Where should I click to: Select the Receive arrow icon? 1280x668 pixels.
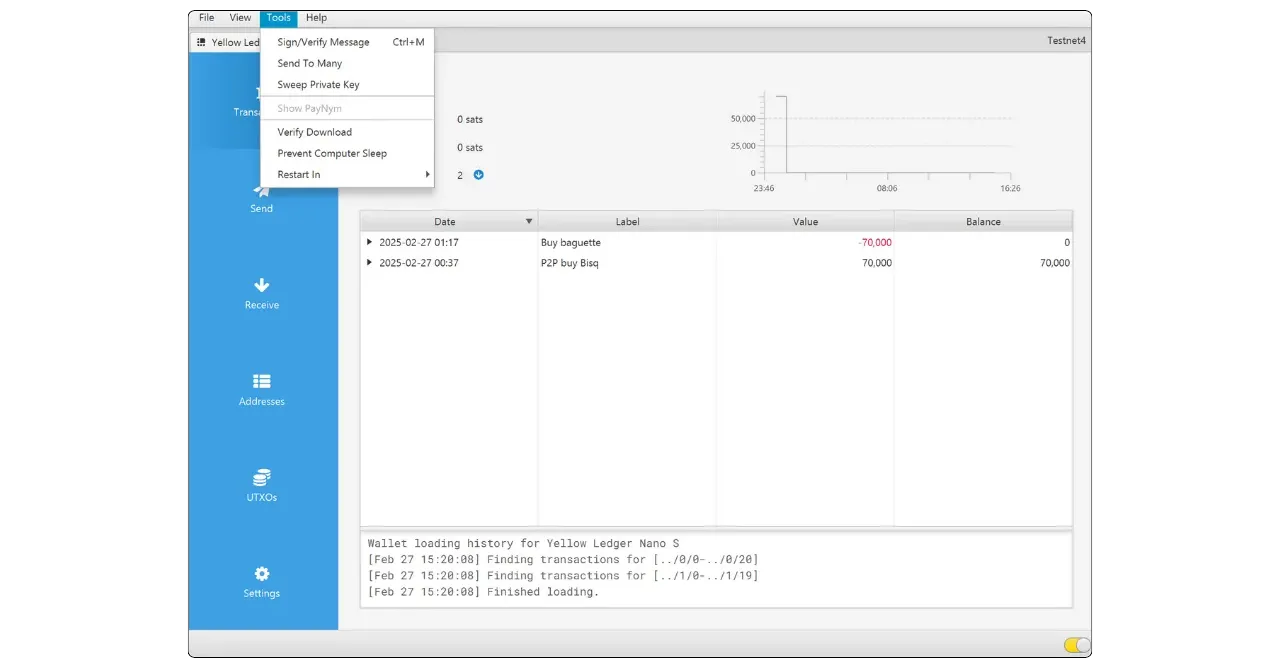261,285
